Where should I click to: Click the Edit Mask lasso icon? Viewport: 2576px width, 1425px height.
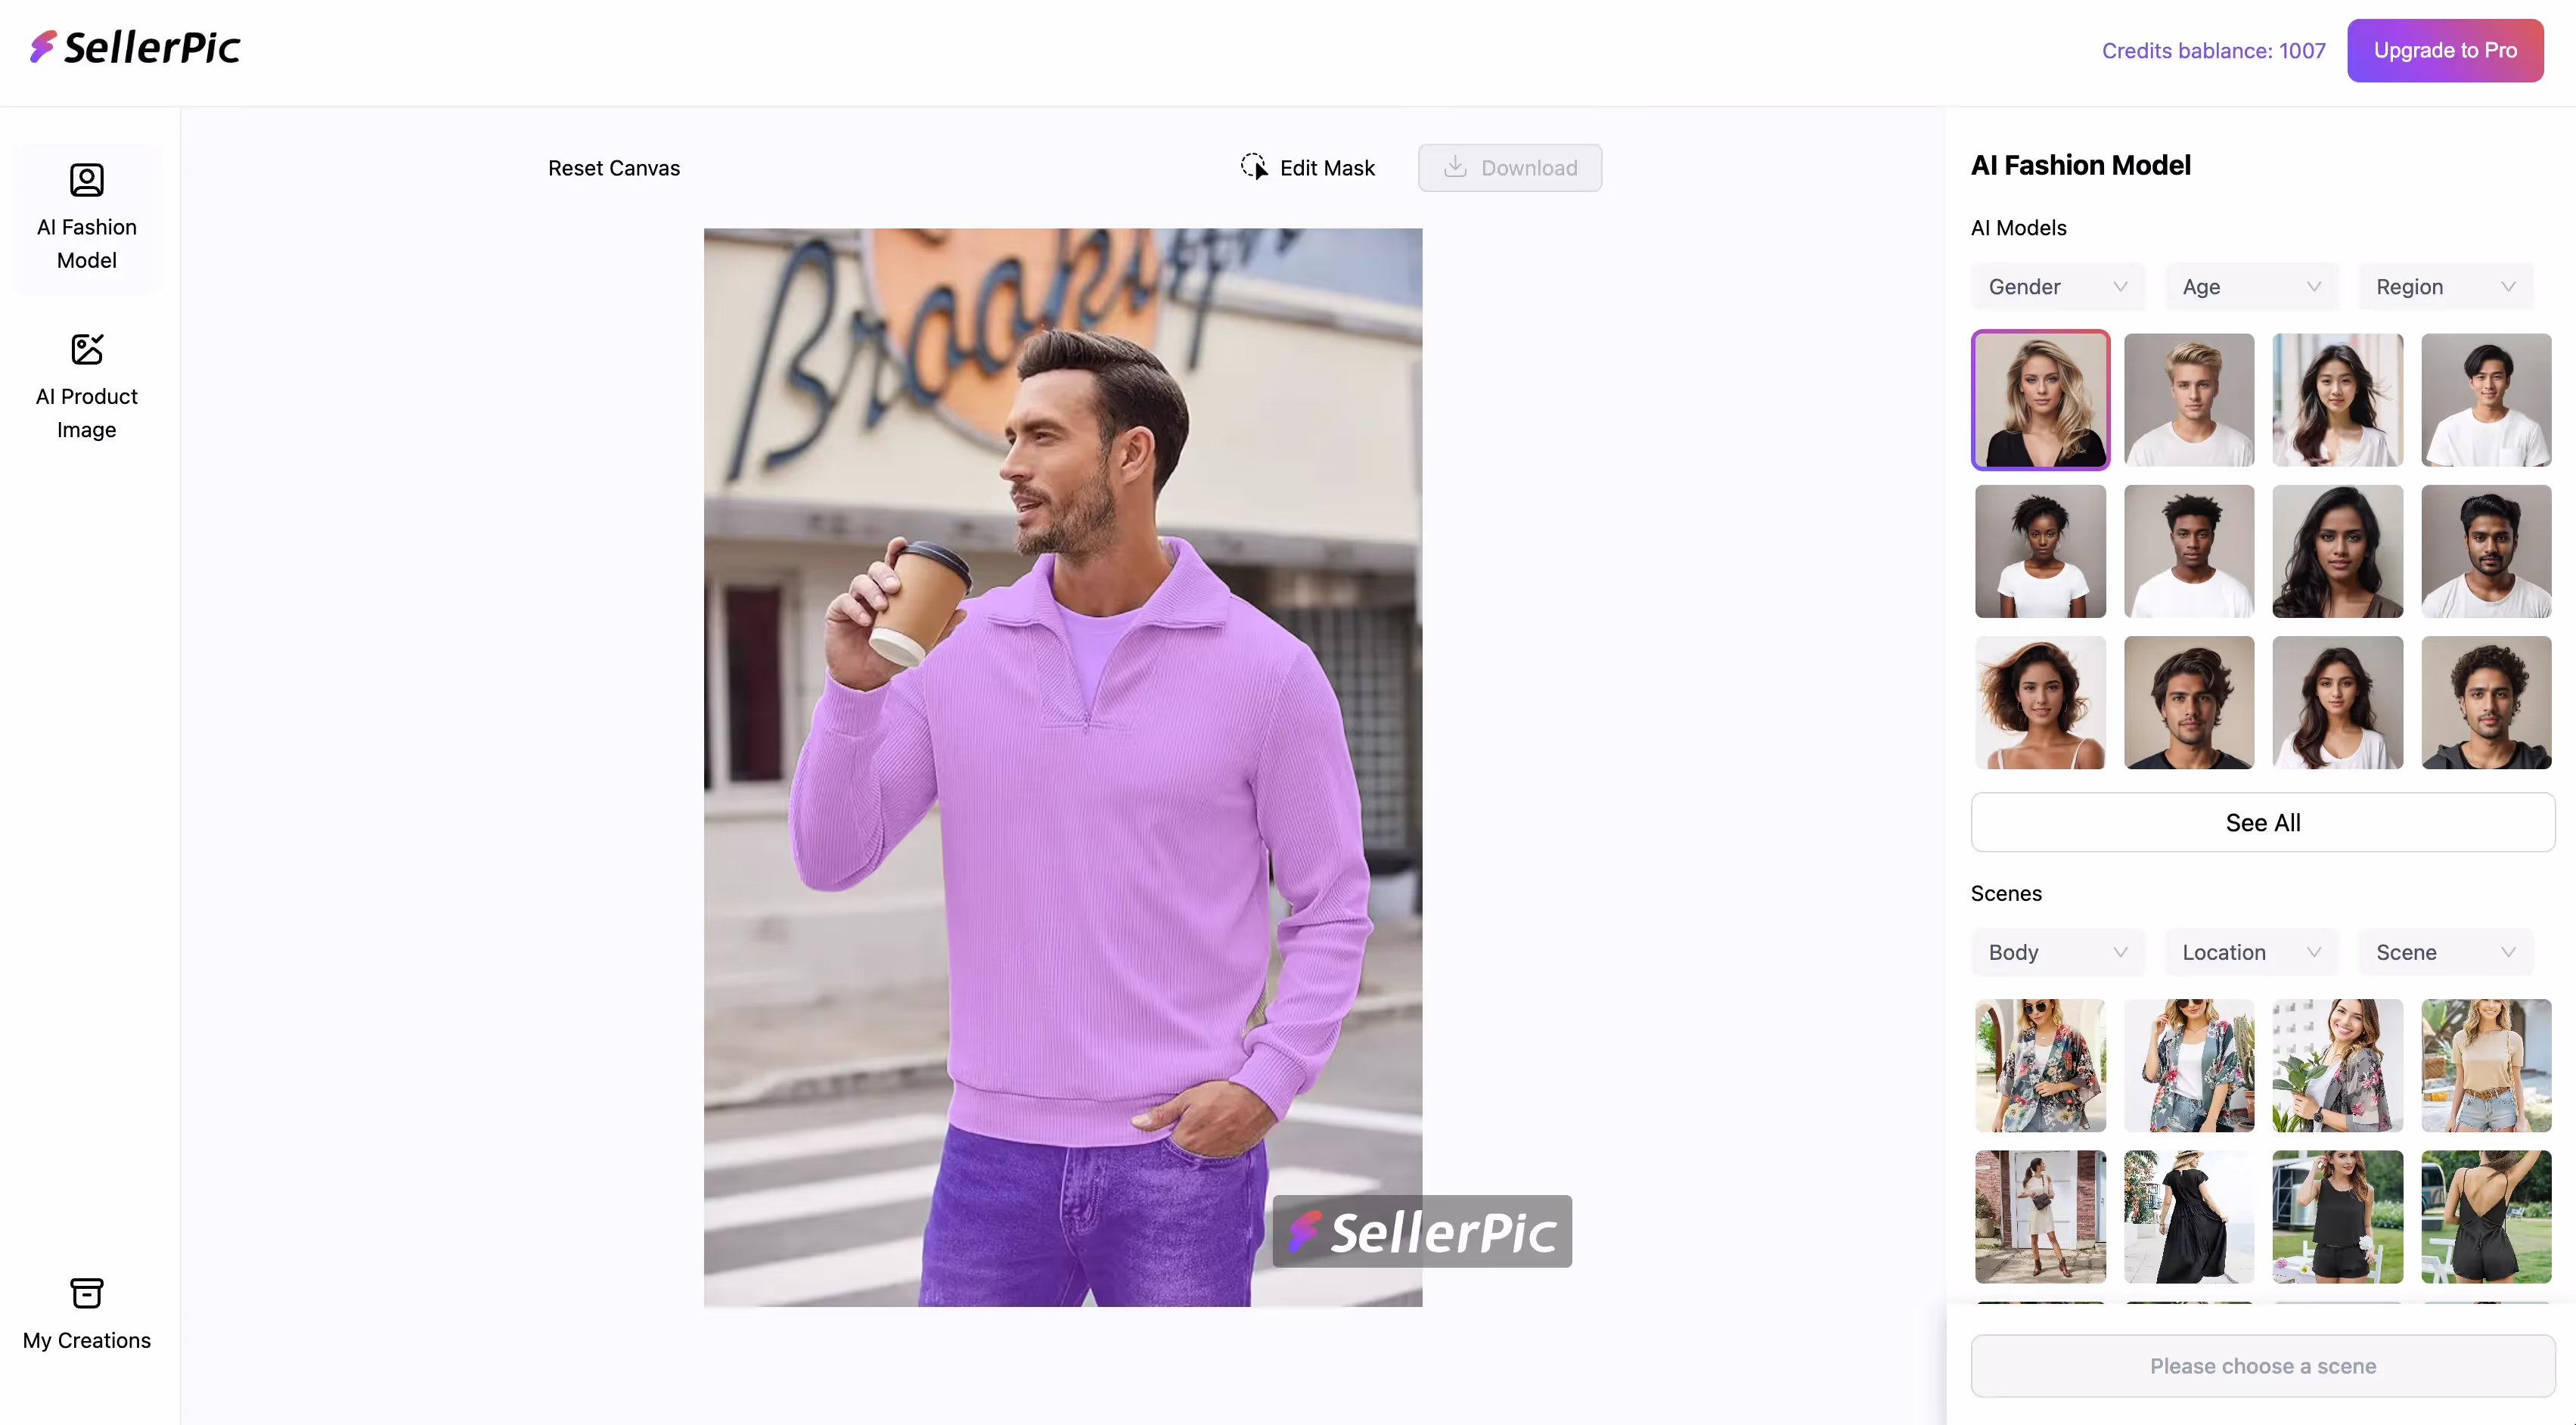click(1254, 167)
